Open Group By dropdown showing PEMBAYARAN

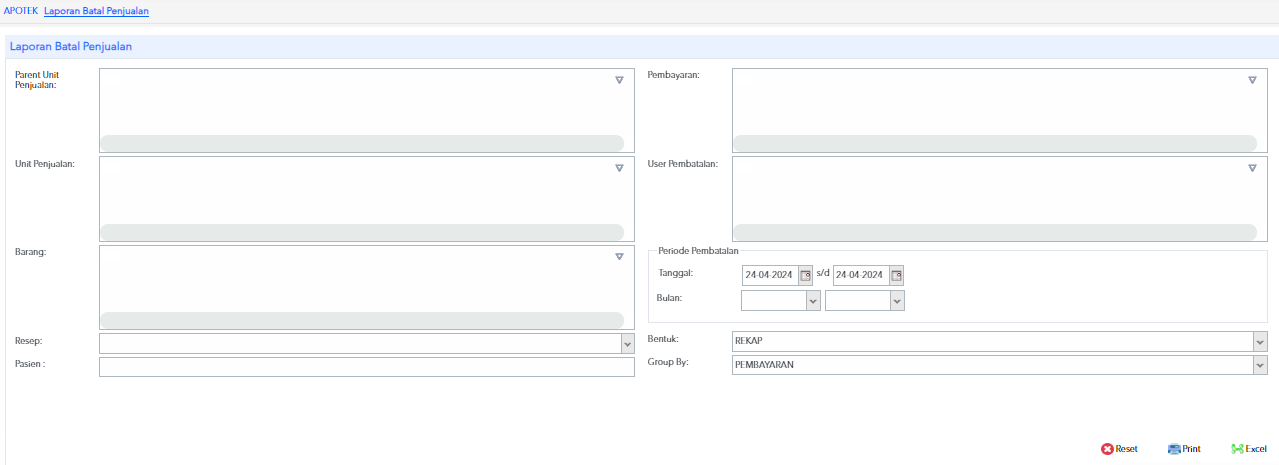click(x=1260, y=366)
